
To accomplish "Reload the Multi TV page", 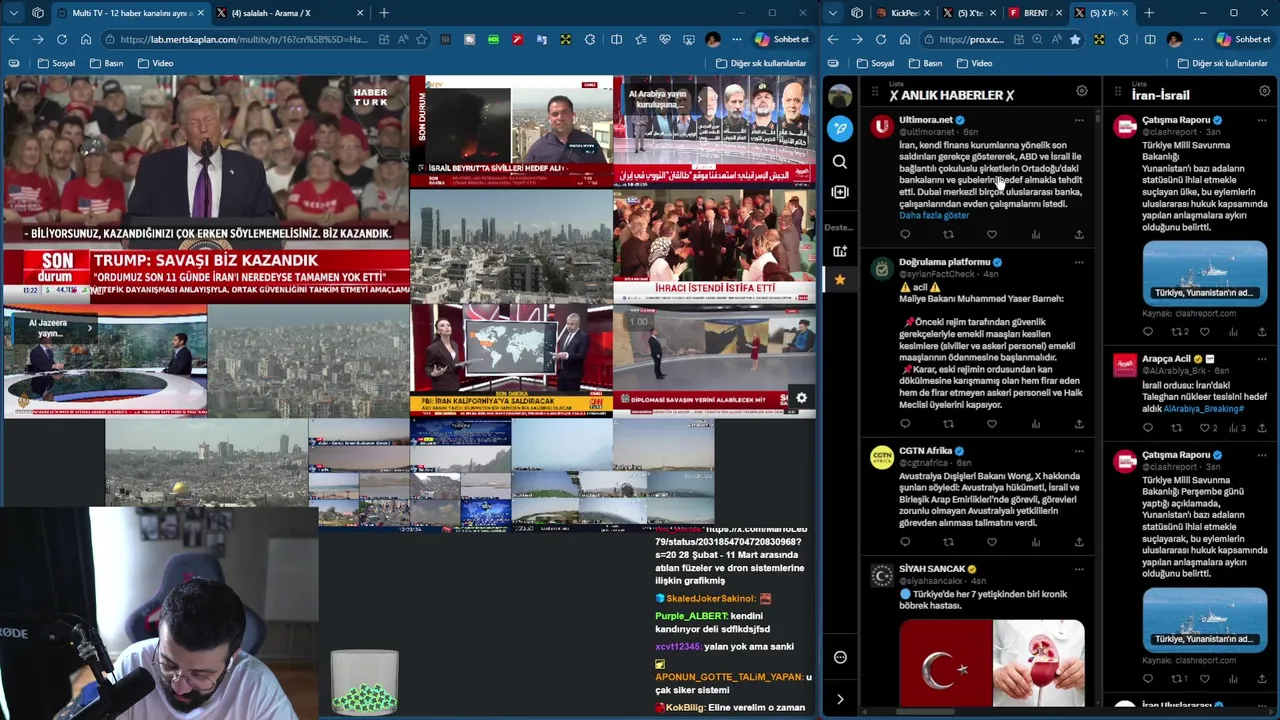I will (62, 39).
